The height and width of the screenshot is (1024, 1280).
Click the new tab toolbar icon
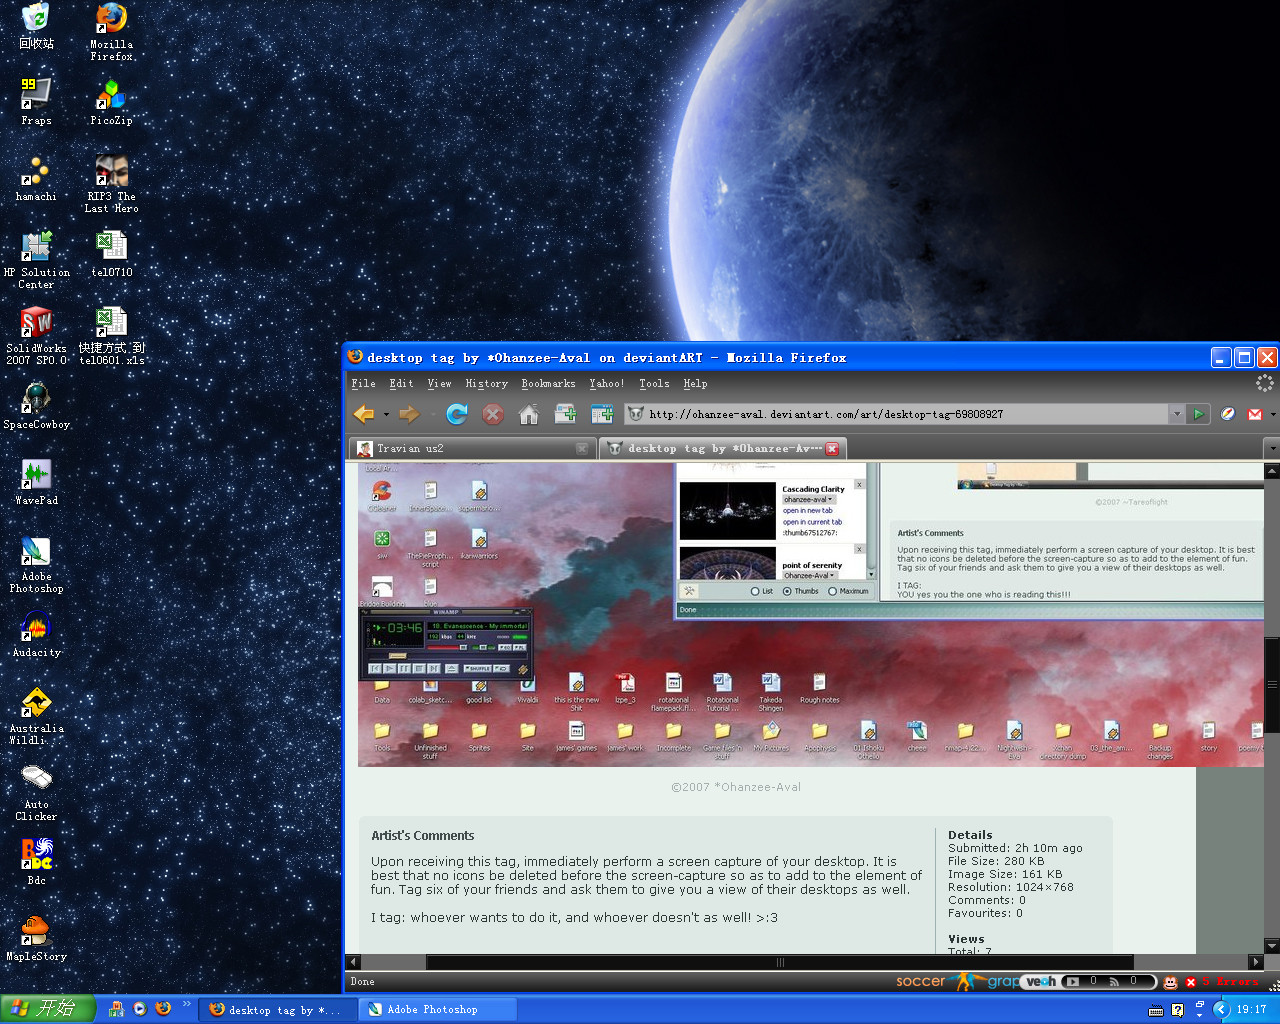click(x=565, y=414)
